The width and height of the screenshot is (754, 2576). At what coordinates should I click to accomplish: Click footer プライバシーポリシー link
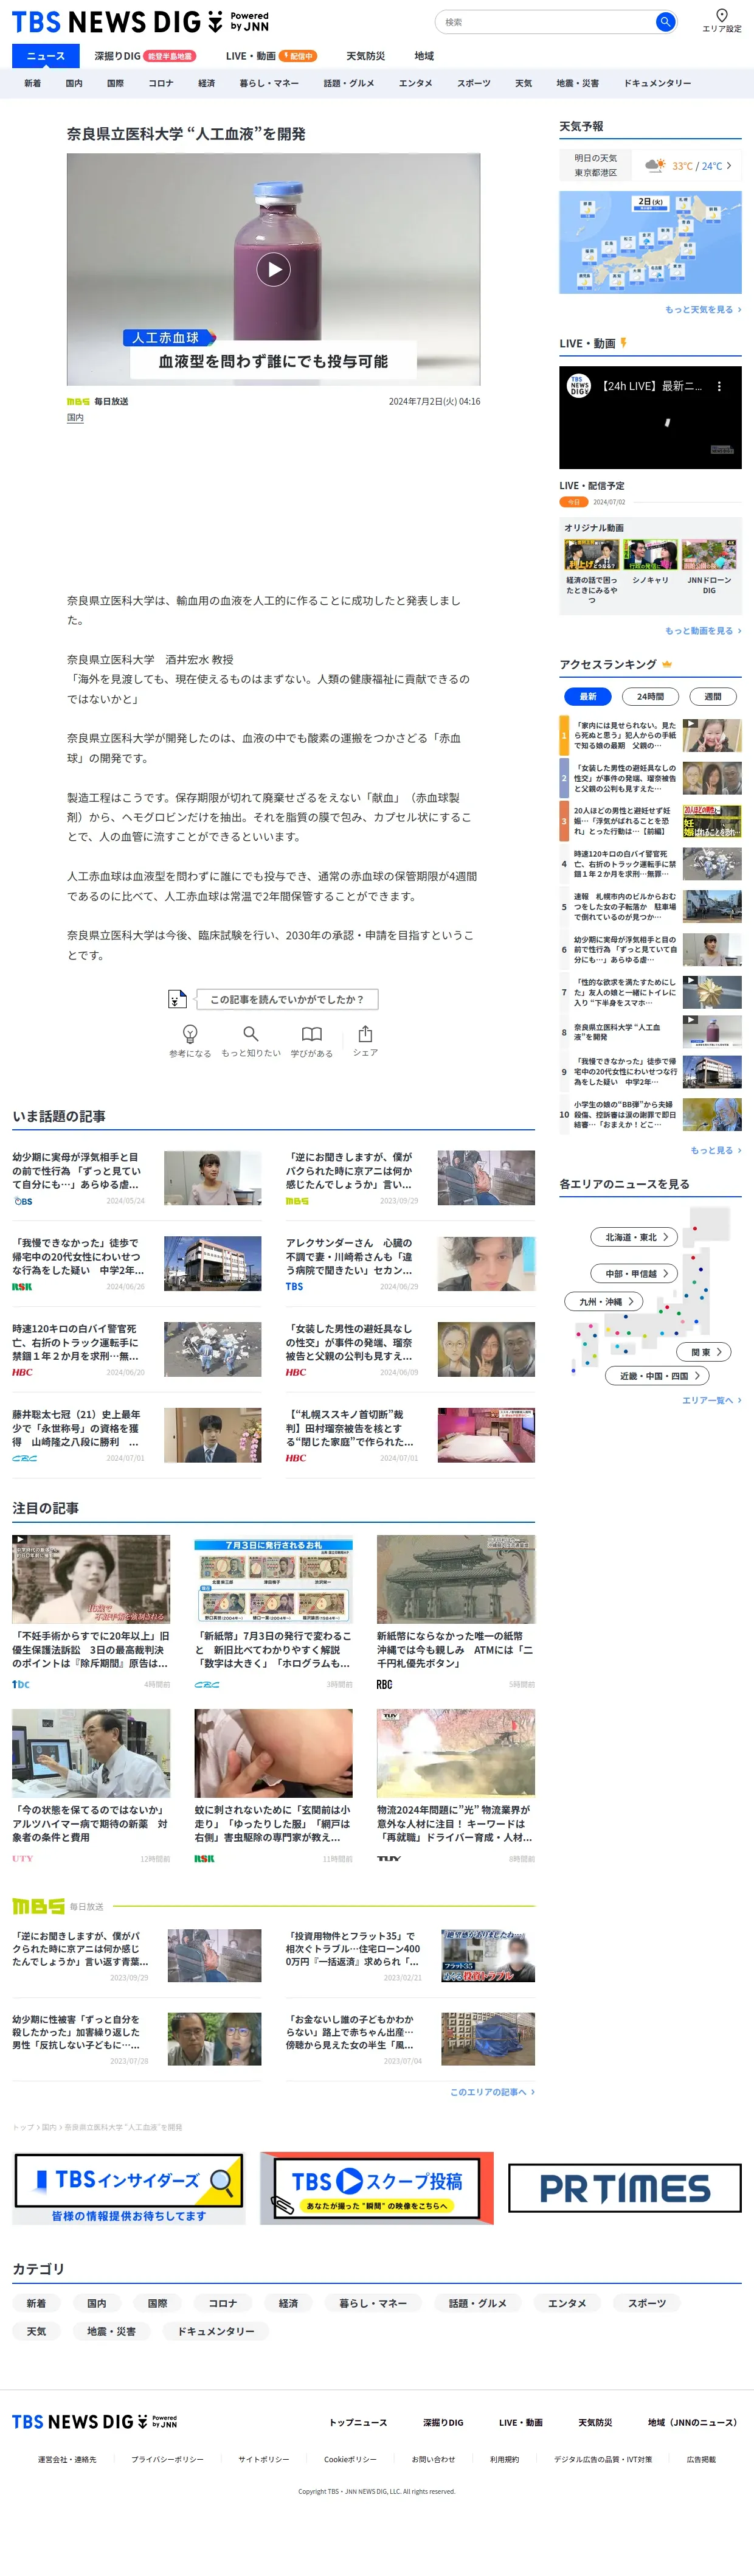[x=167, y=2459]
